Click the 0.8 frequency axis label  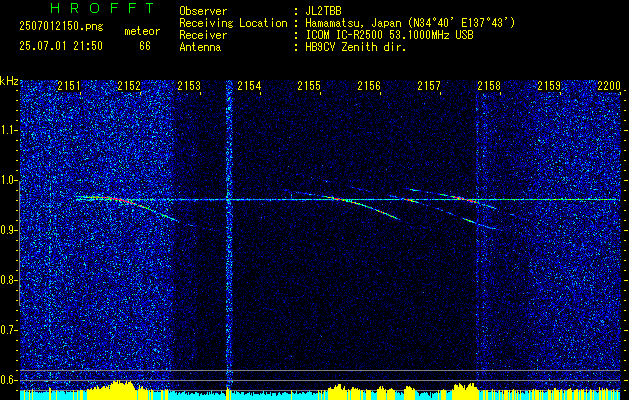8,280
